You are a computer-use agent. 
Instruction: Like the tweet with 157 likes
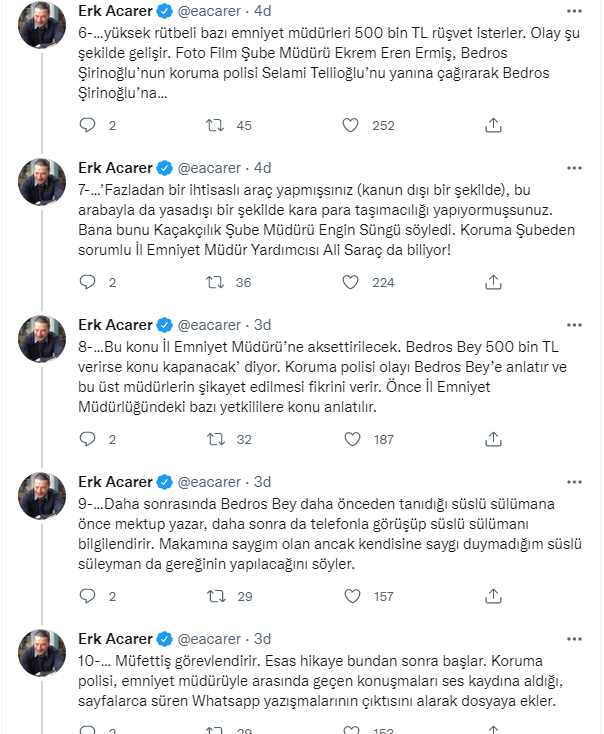(x=350, y=596)
